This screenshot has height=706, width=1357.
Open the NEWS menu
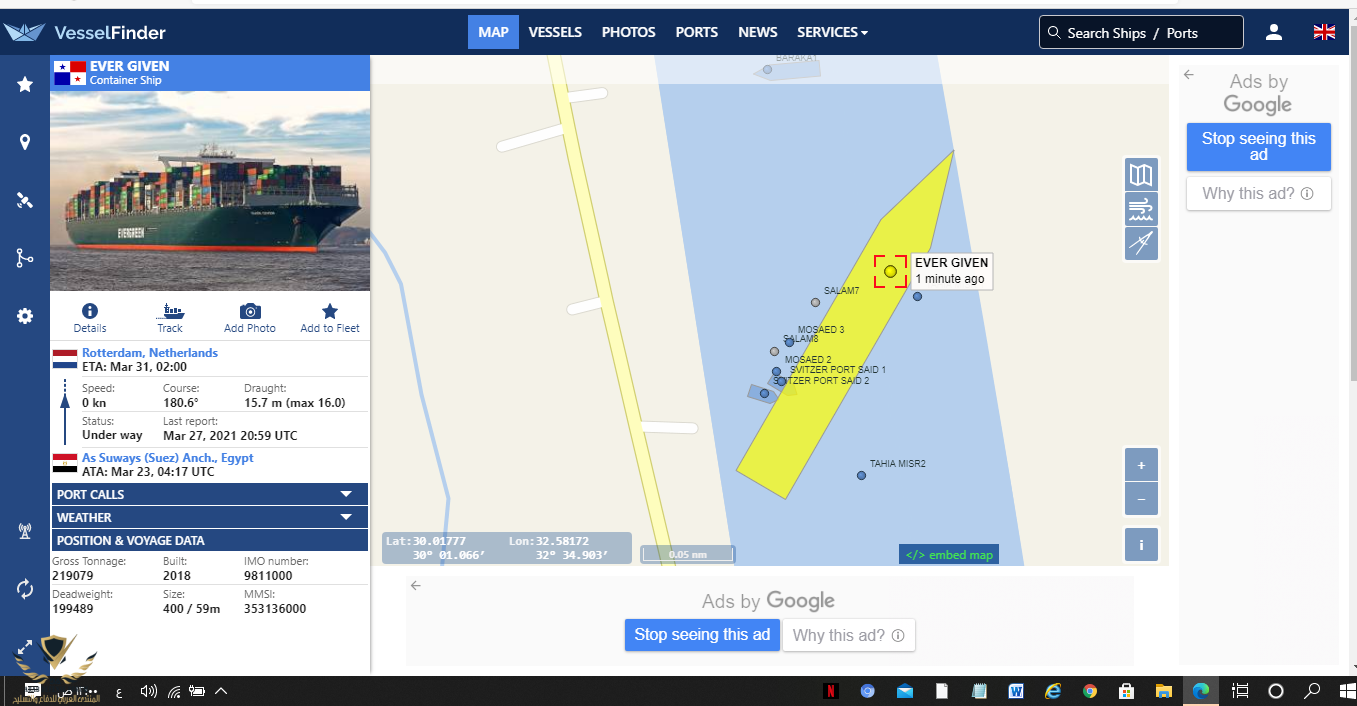click(x=757, y=32)
